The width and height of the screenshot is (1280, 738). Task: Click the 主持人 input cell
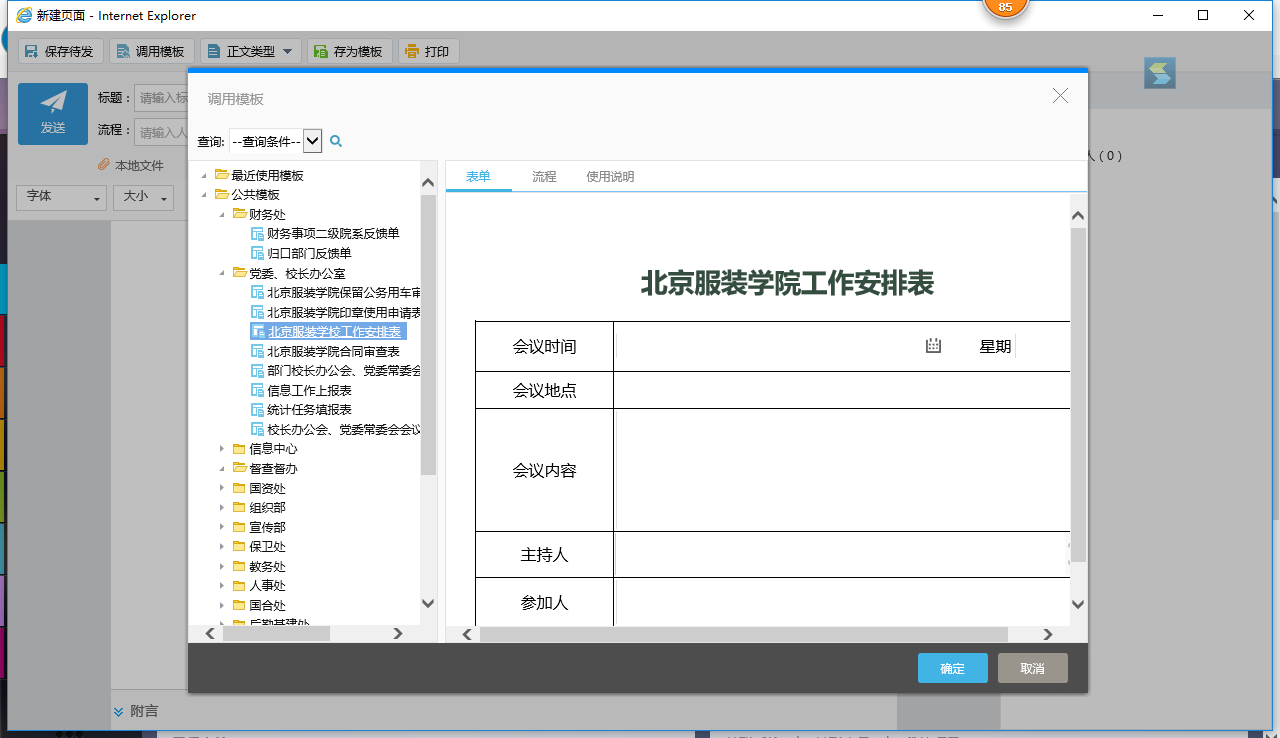[842, 555]
